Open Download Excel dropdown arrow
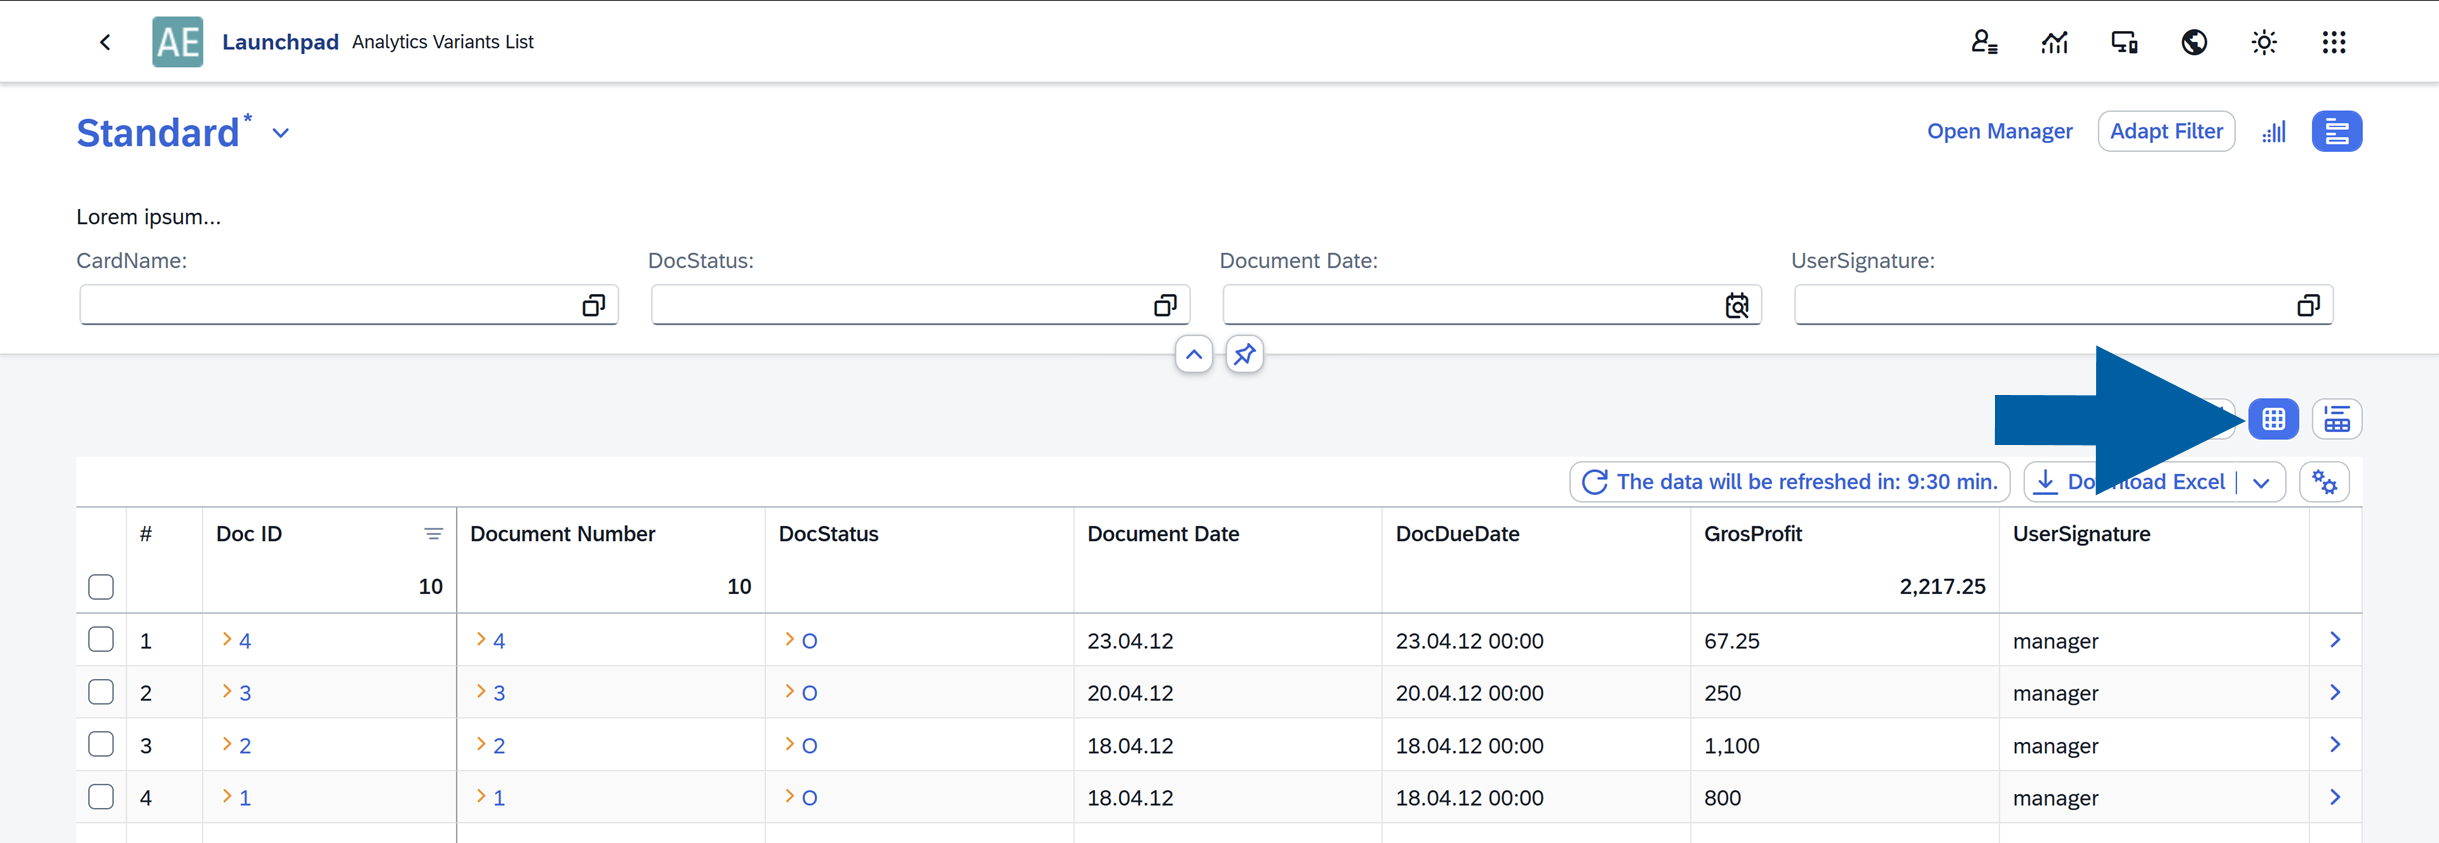The width and height of the screenshot is (2439, 843). 2262,483
